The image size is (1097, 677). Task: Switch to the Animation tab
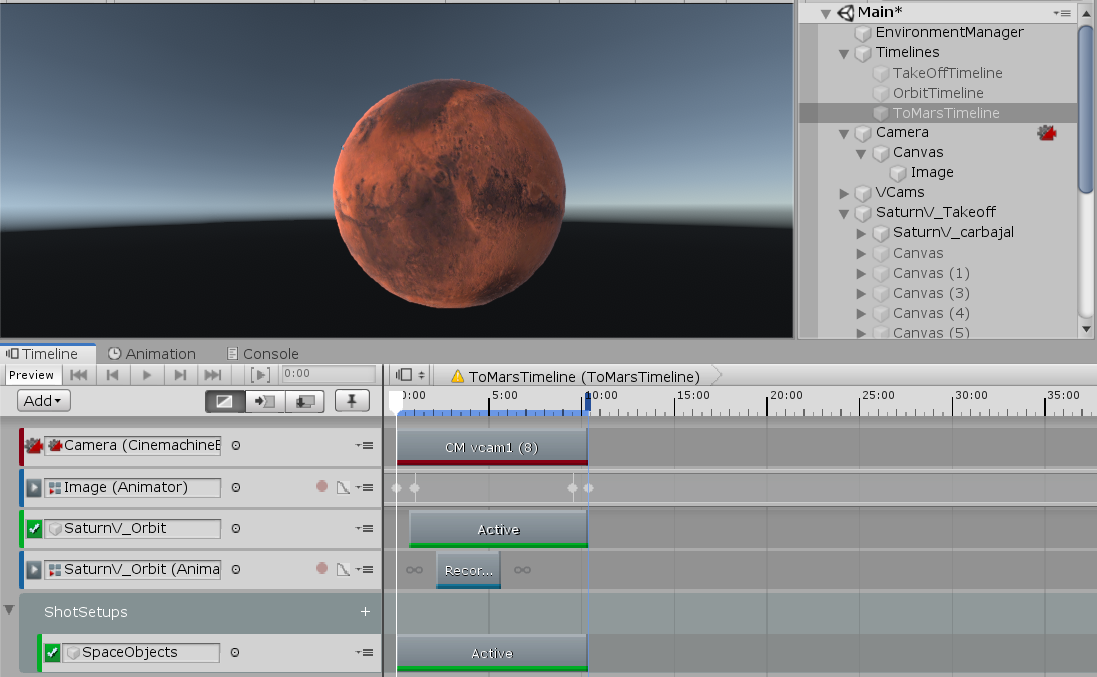coord(152,354)
